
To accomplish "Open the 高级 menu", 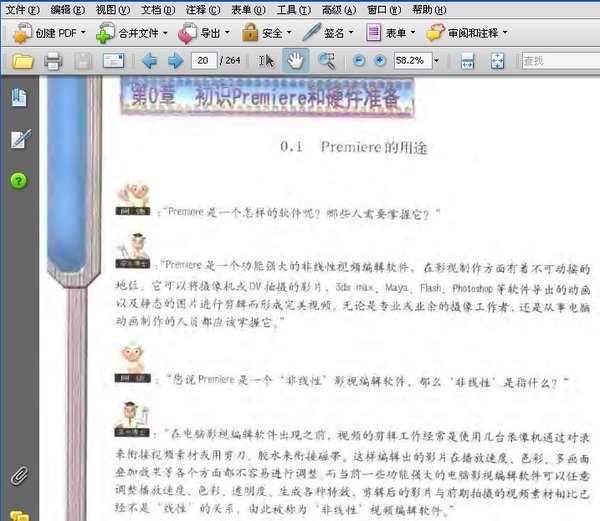I will (339, 10).
